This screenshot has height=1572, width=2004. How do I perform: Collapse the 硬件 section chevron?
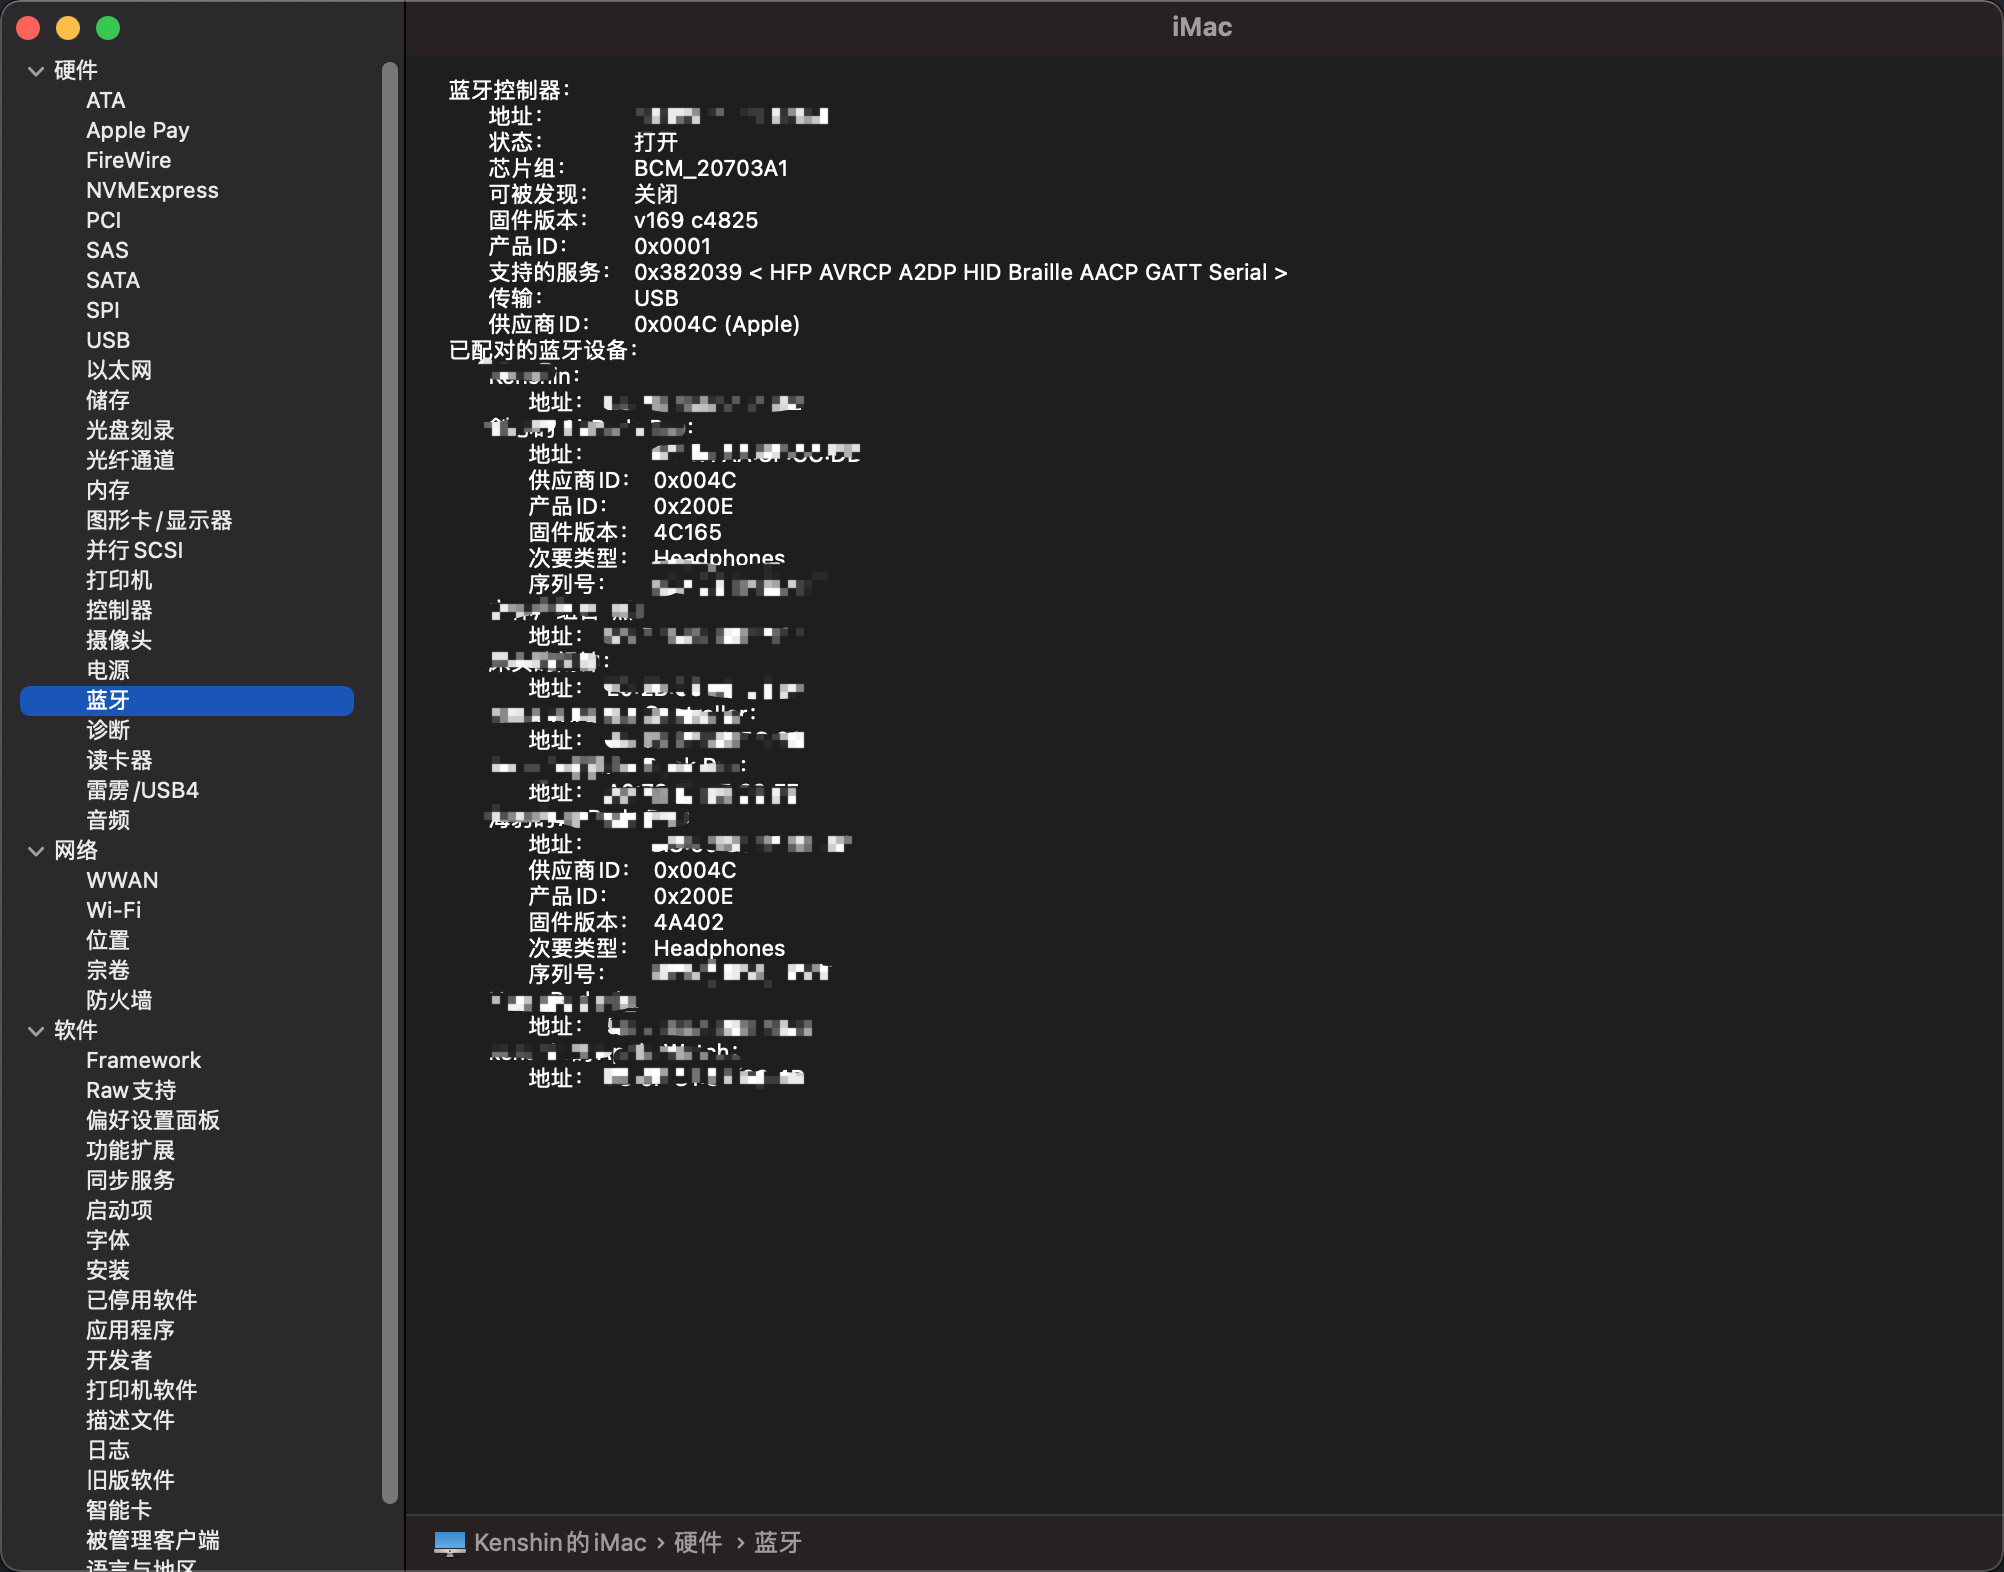[x=36, y=71]
